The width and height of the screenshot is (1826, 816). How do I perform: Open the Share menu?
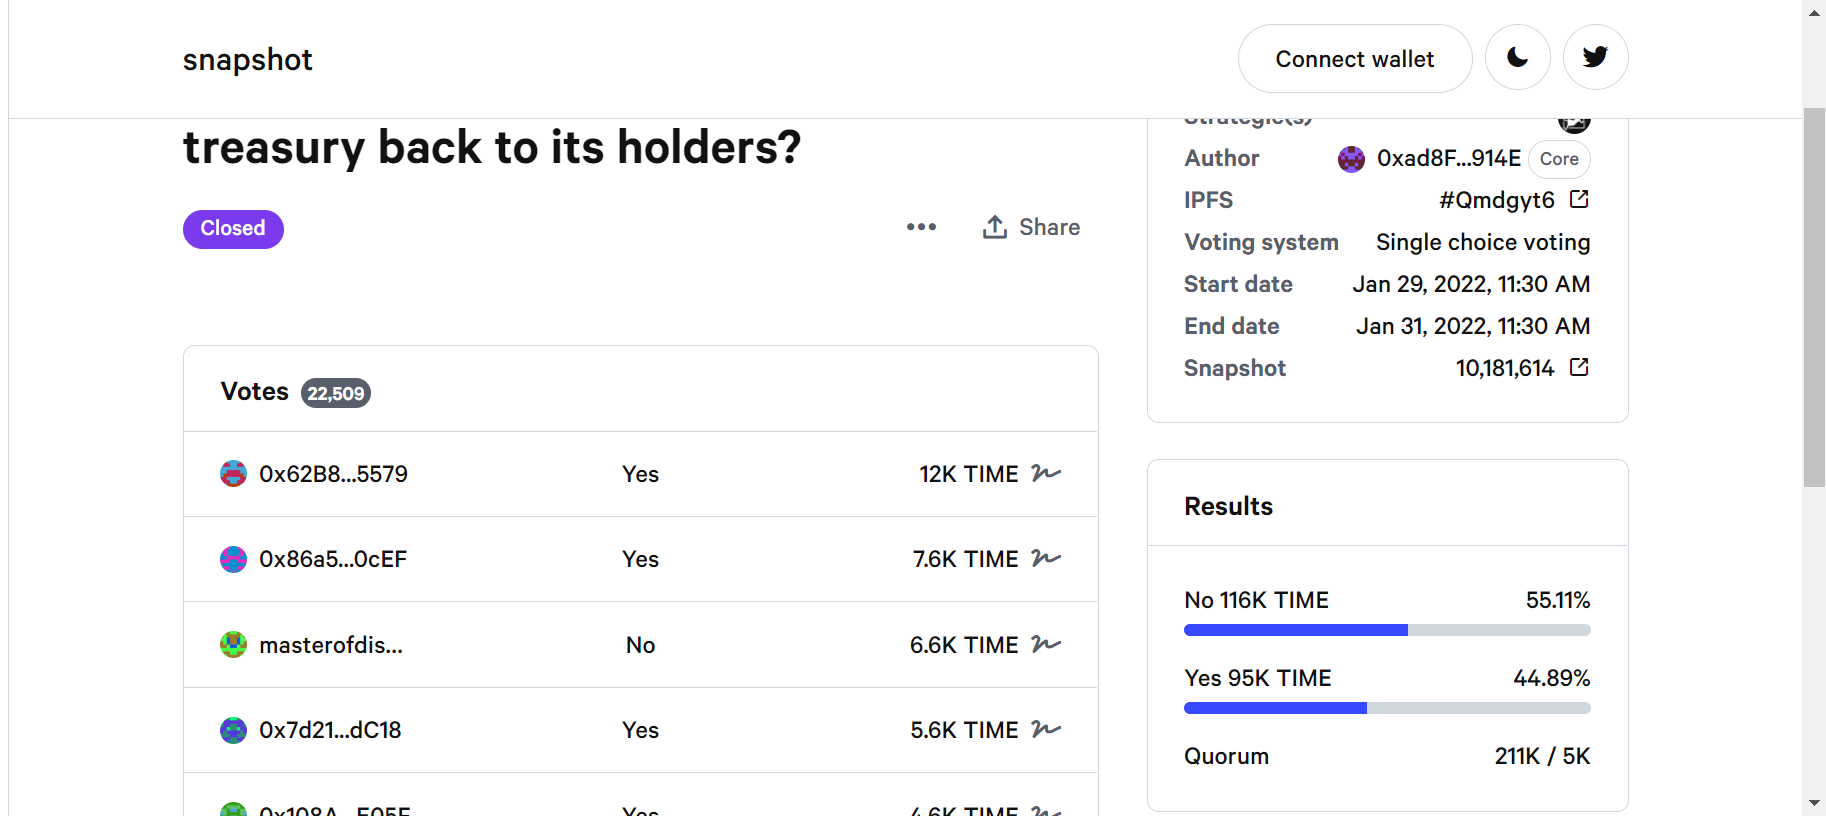point(1031,227)
